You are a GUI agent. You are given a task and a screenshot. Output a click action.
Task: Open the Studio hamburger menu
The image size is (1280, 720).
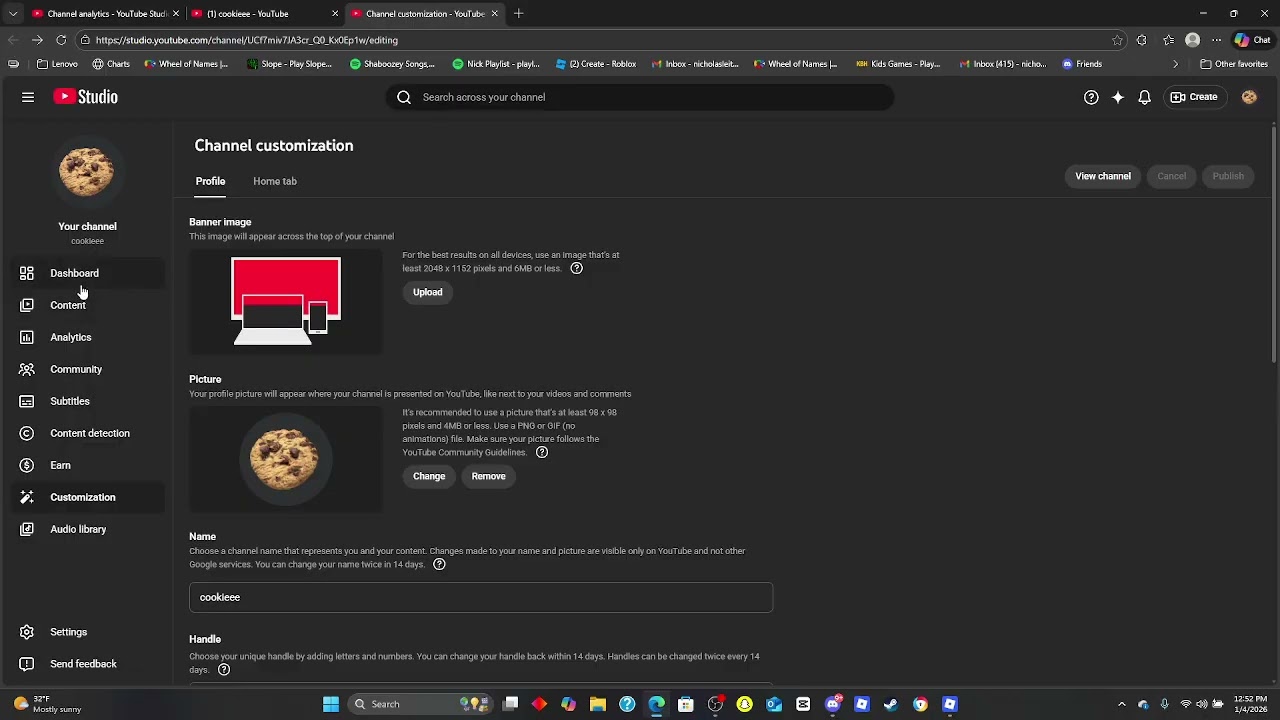coord(28,97)
